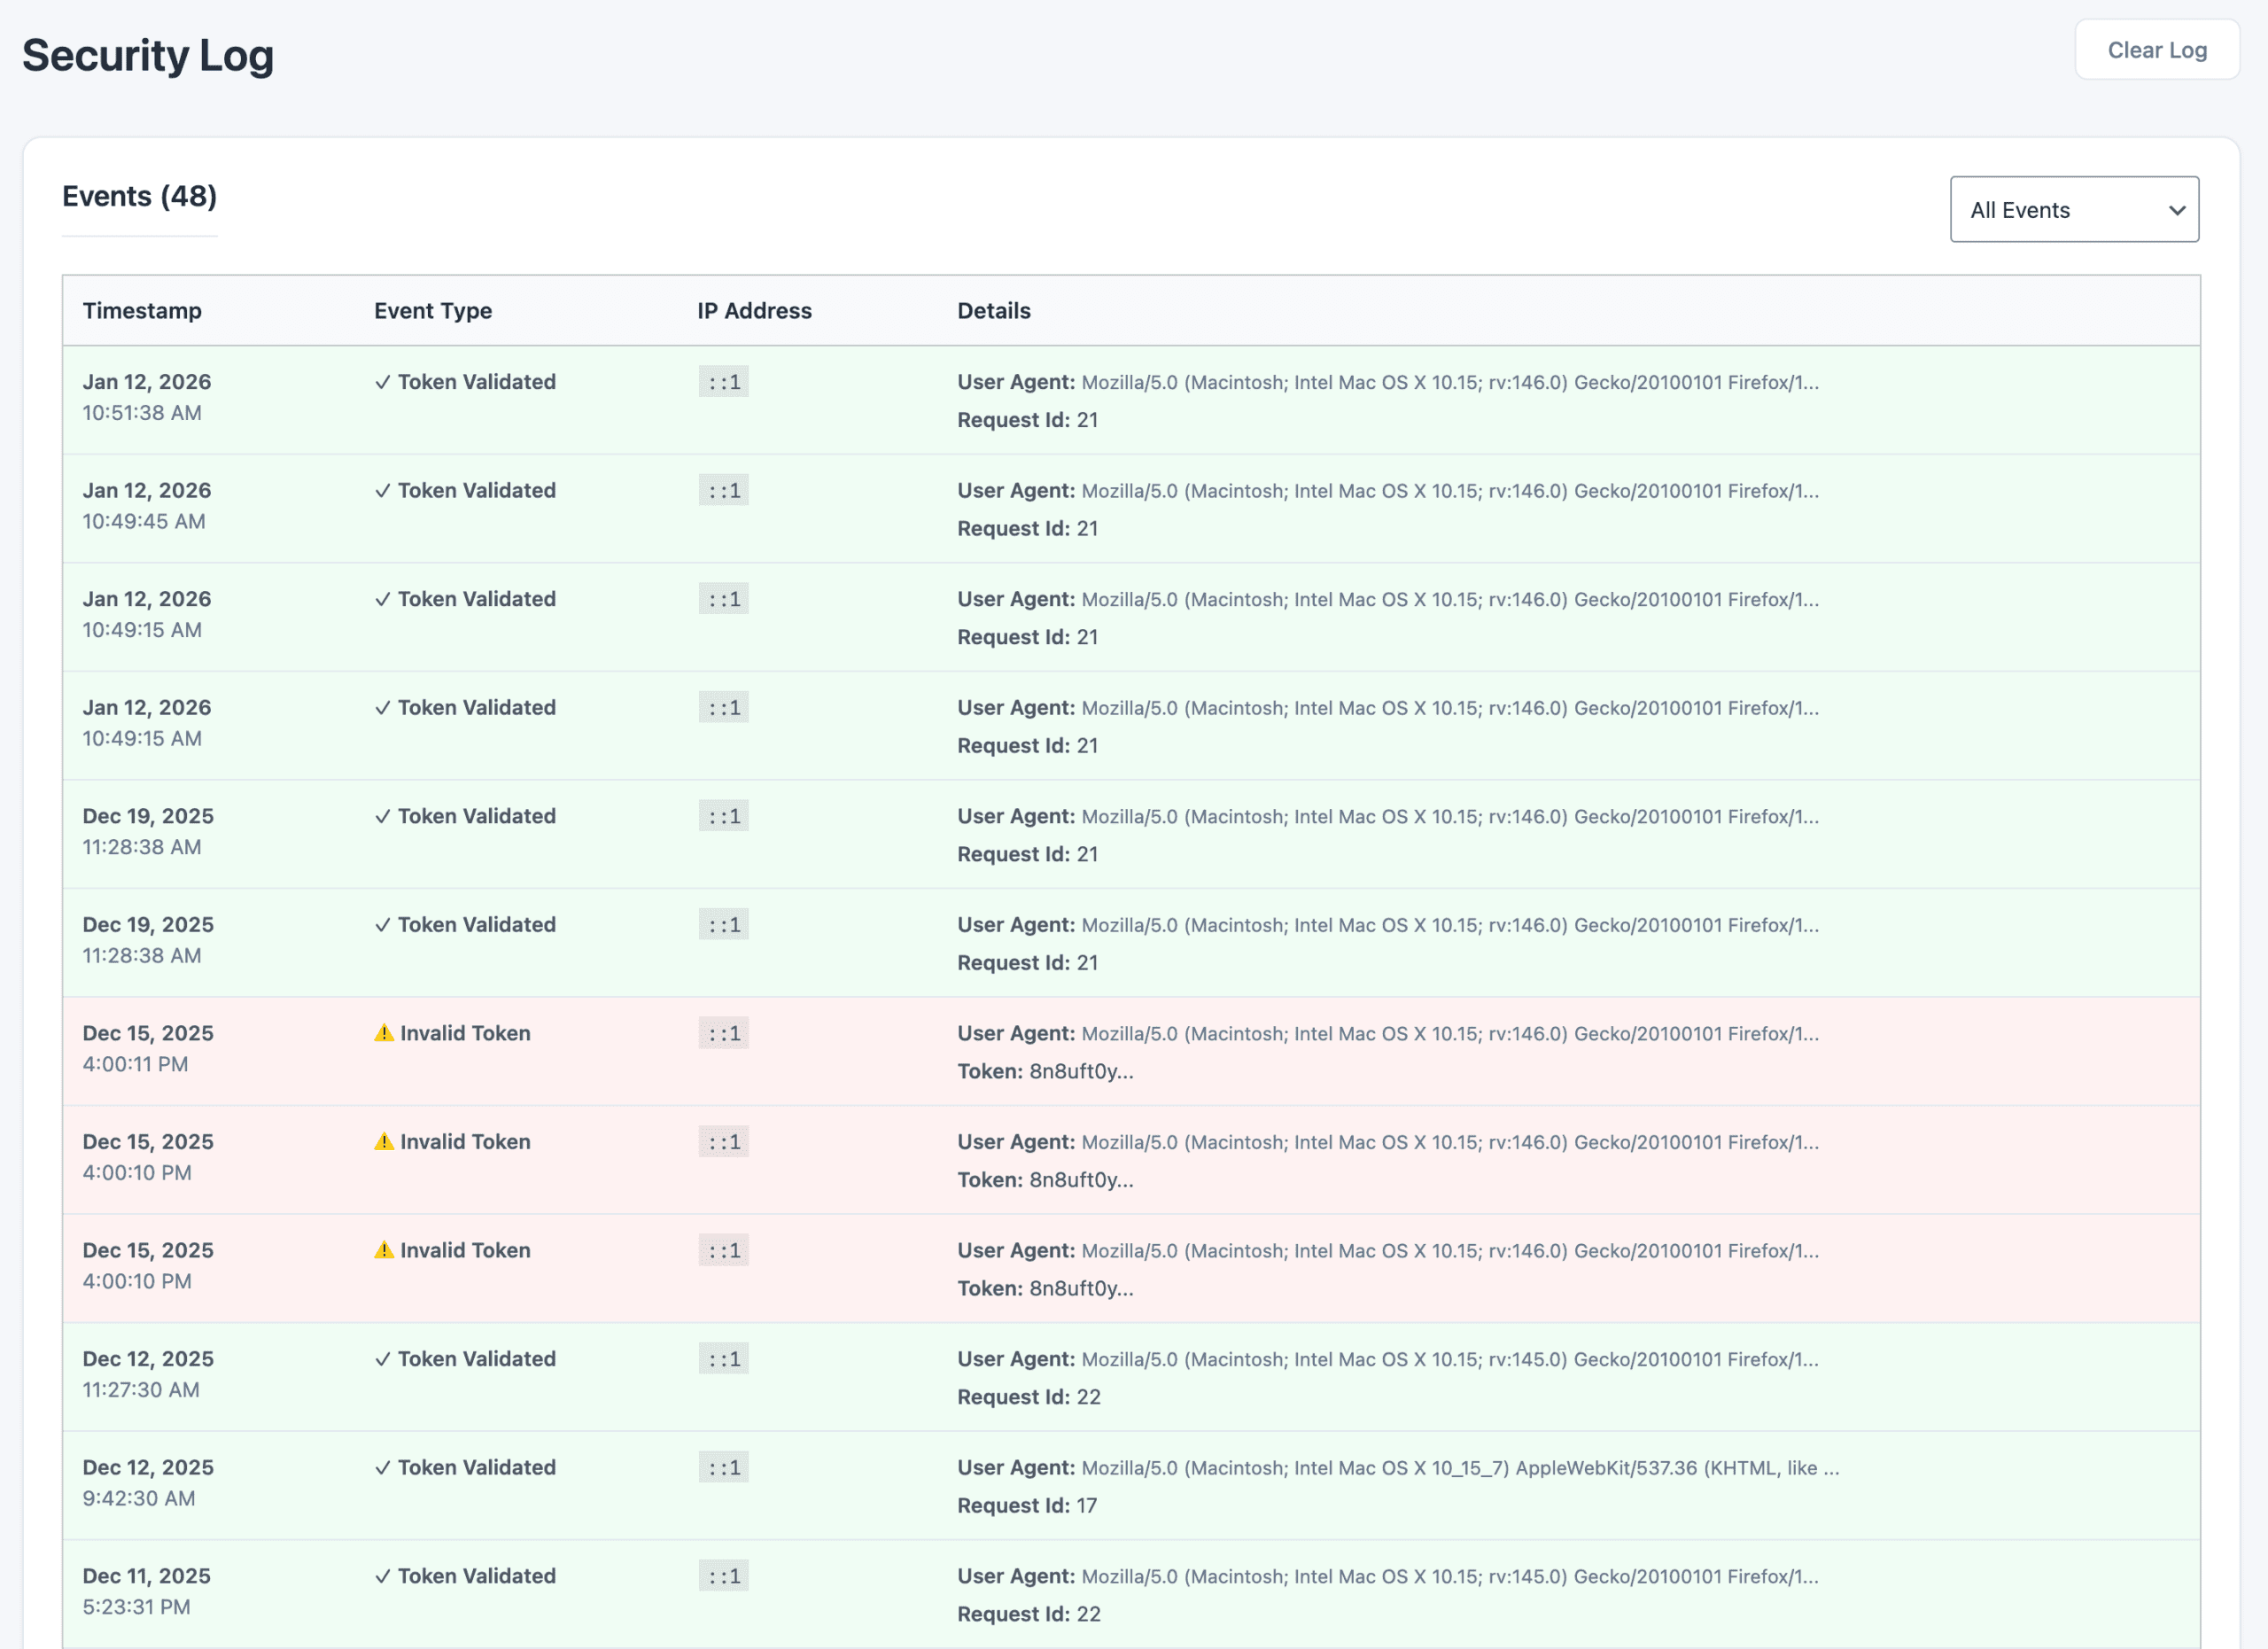This screenshot has height=1649, width=2268.
Task: Click the Timestamp column header
Action: 142,311
